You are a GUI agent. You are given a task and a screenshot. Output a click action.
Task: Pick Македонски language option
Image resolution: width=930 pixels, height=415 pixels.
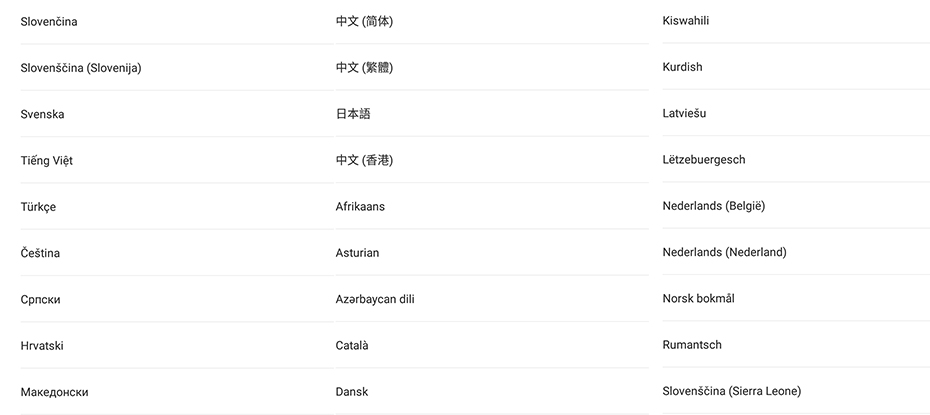55,392
